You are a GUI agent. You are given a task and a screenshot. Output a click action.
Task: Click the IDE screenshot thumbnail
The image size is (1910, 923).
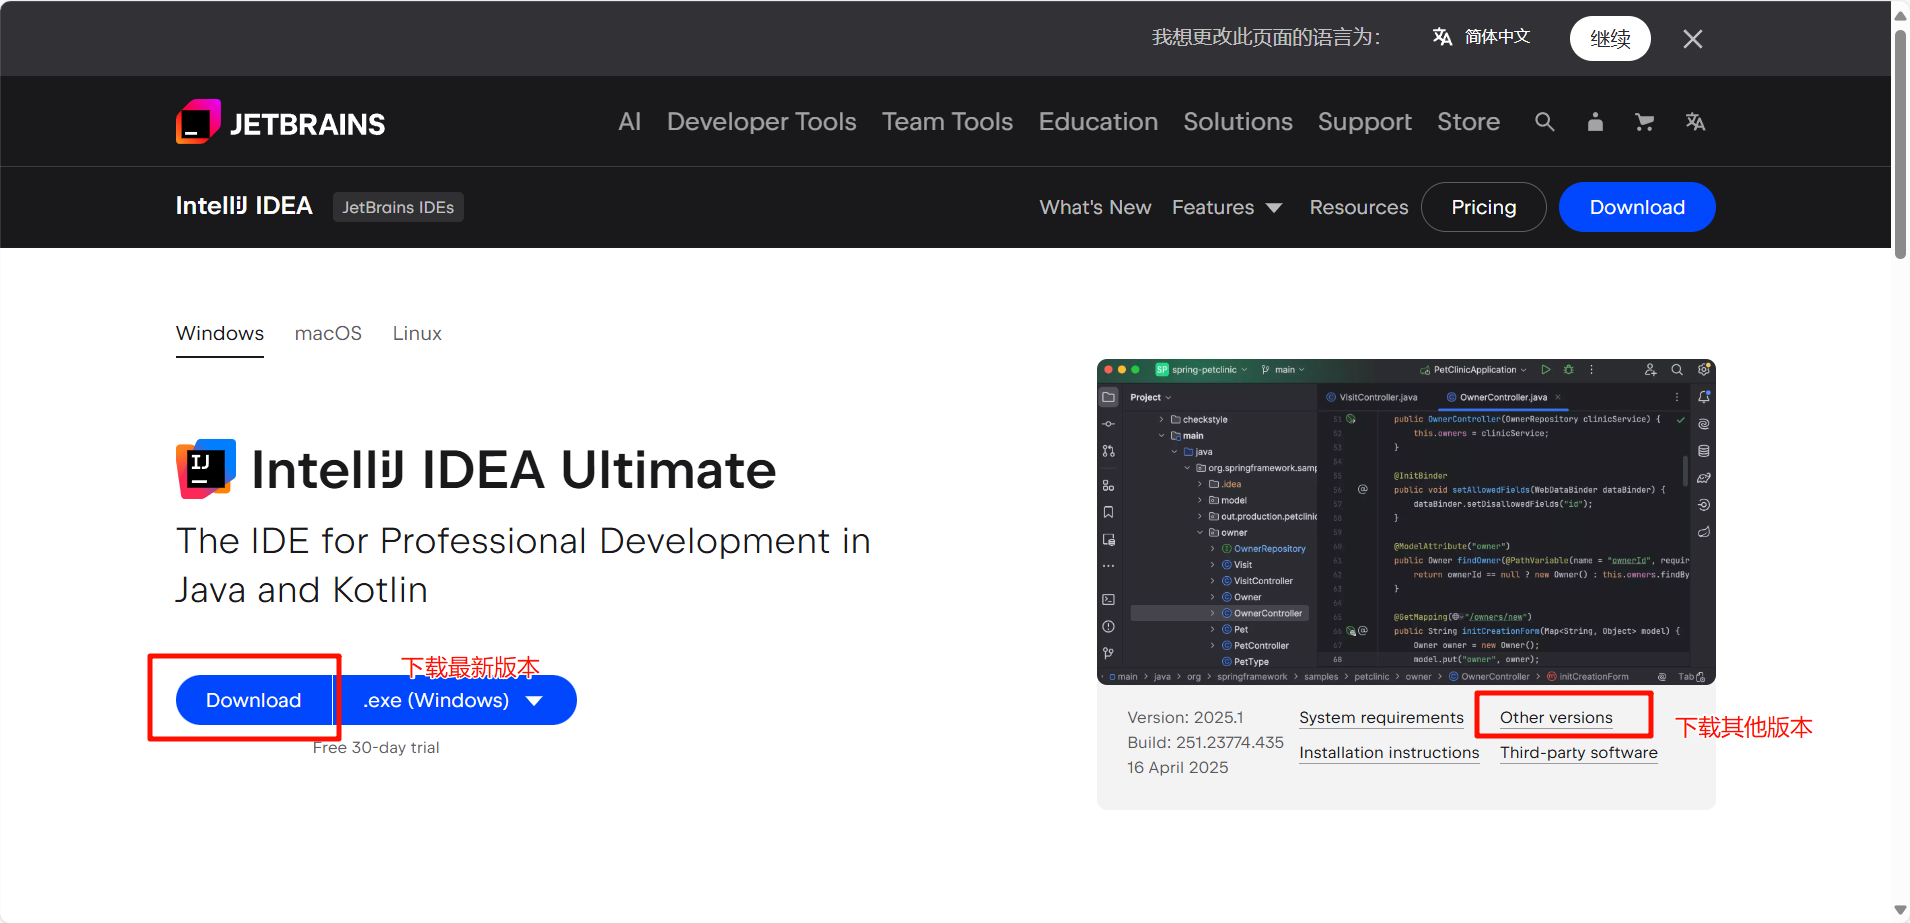pos(1406,522)
